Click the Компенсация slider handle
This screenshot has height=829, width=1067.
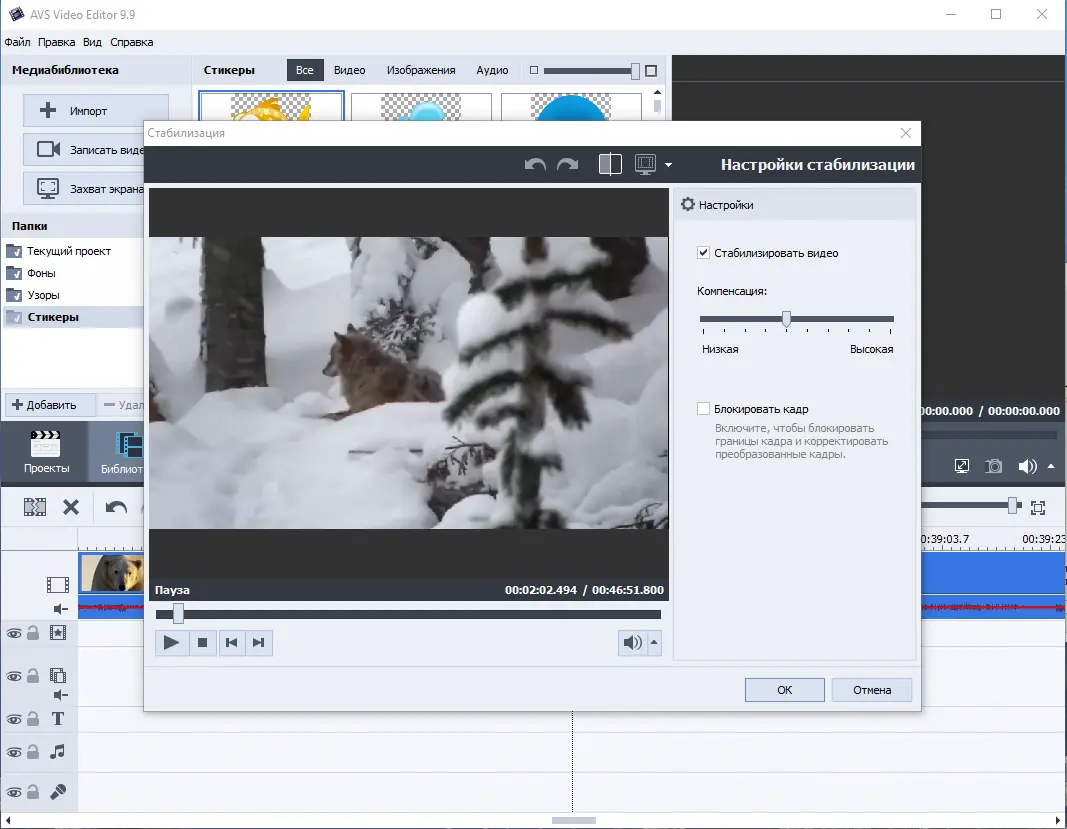(x=786, y=319)
